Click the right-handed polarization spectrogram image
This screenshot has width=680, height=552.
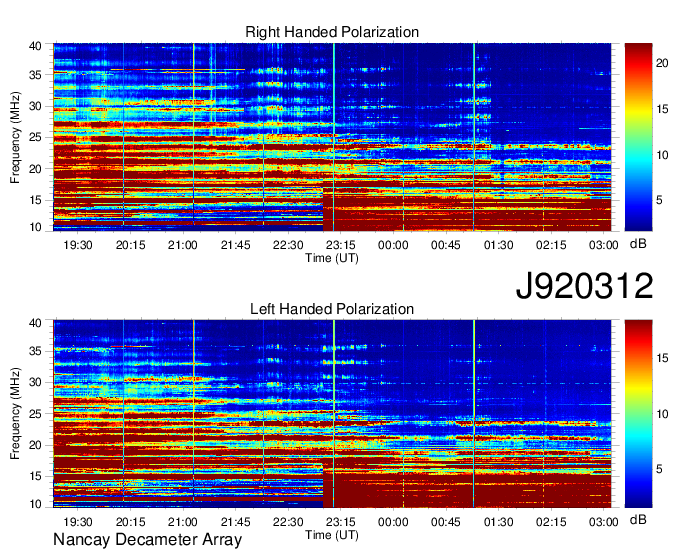pos(332,137)
